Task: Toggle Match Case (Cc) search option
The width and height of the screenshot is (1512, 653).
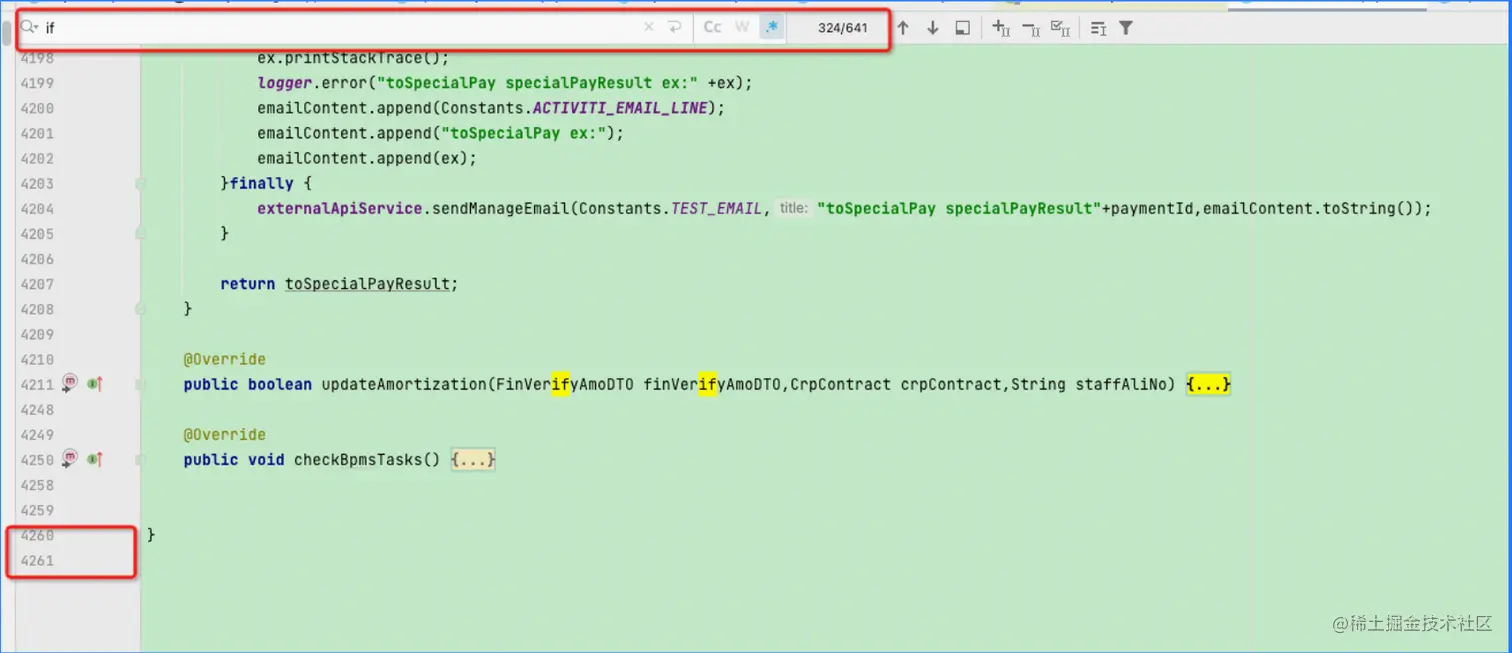Action: click(x=712, y=28)
